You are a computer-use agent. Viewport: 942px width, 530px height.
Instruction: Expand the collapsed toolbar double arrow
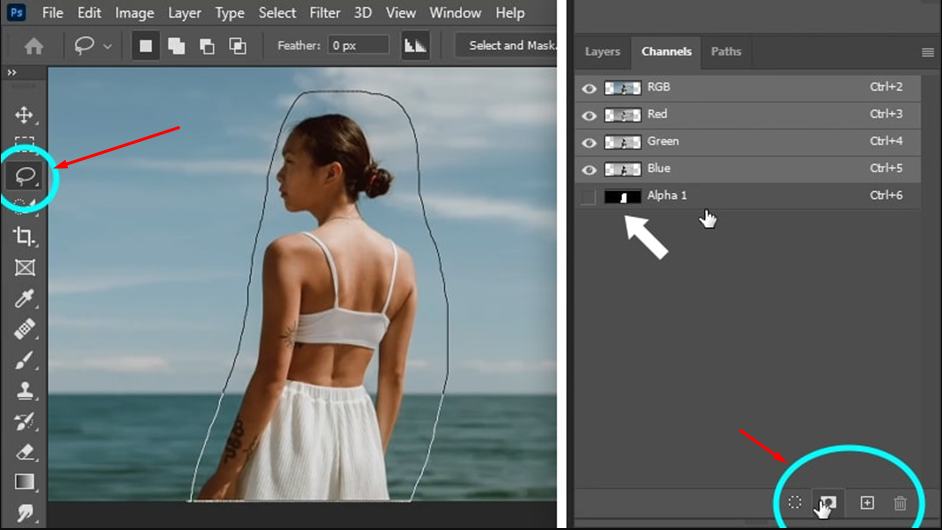[x=12, y=73]
